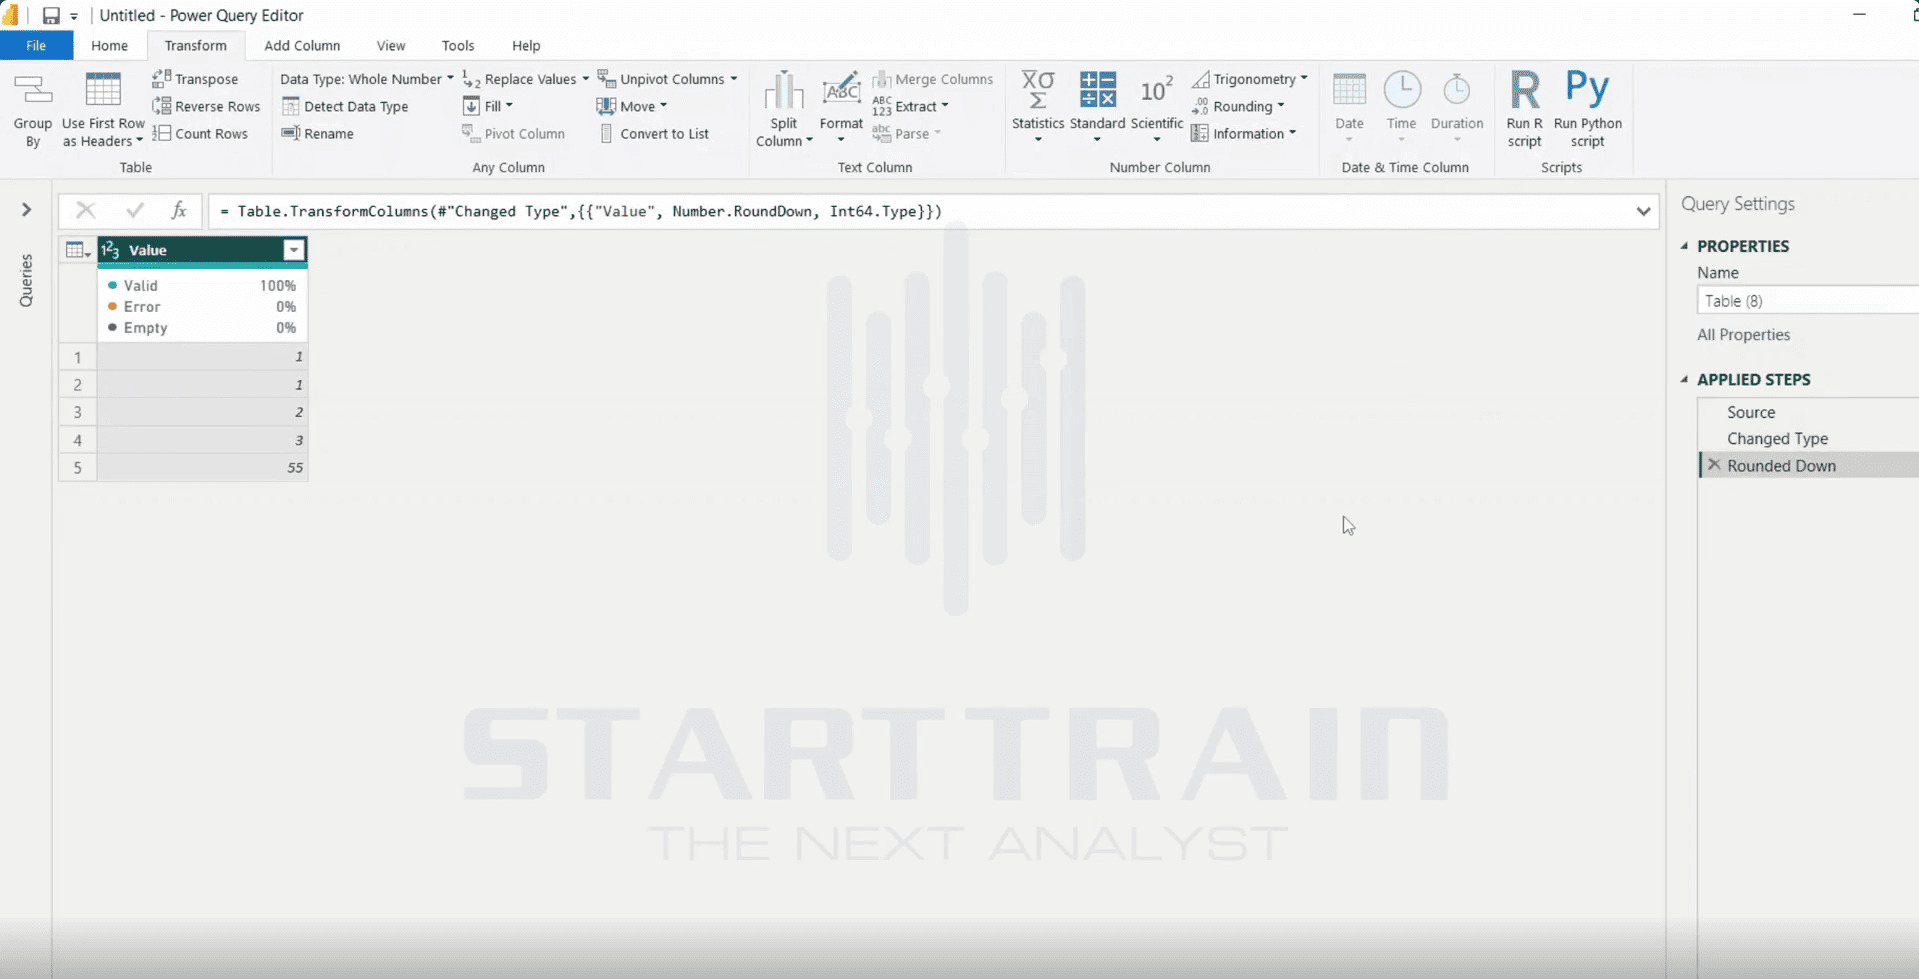Viewport: 1919px width, 979px height.
Task: Open the Statistics tool
Action: [x=1038, y=108]
